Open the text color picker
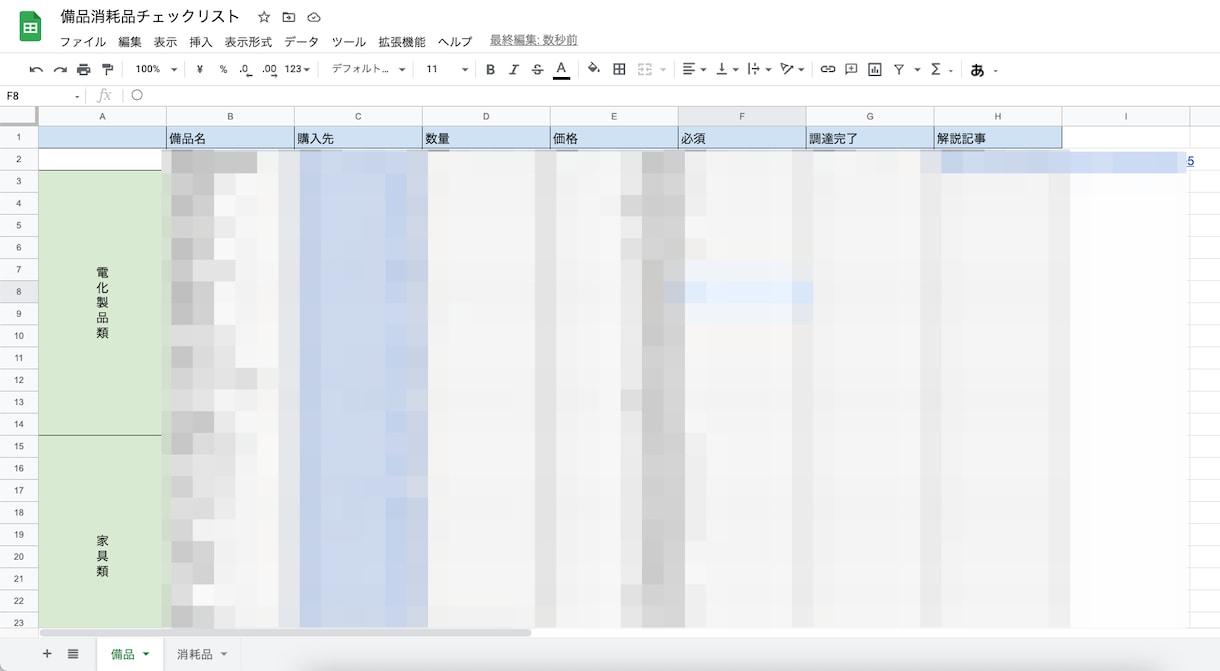 561,69
